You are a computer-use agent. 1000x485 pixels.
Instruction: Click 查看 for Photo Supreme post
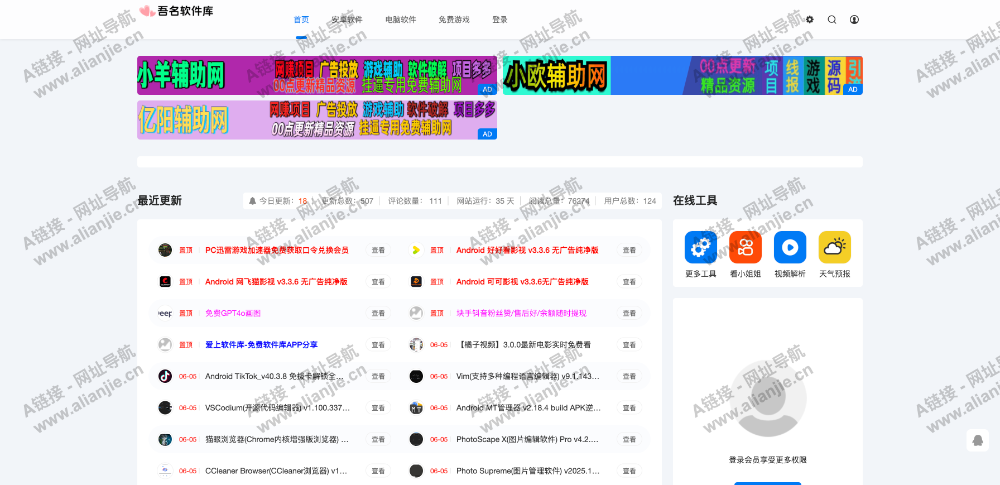(629, 471)
